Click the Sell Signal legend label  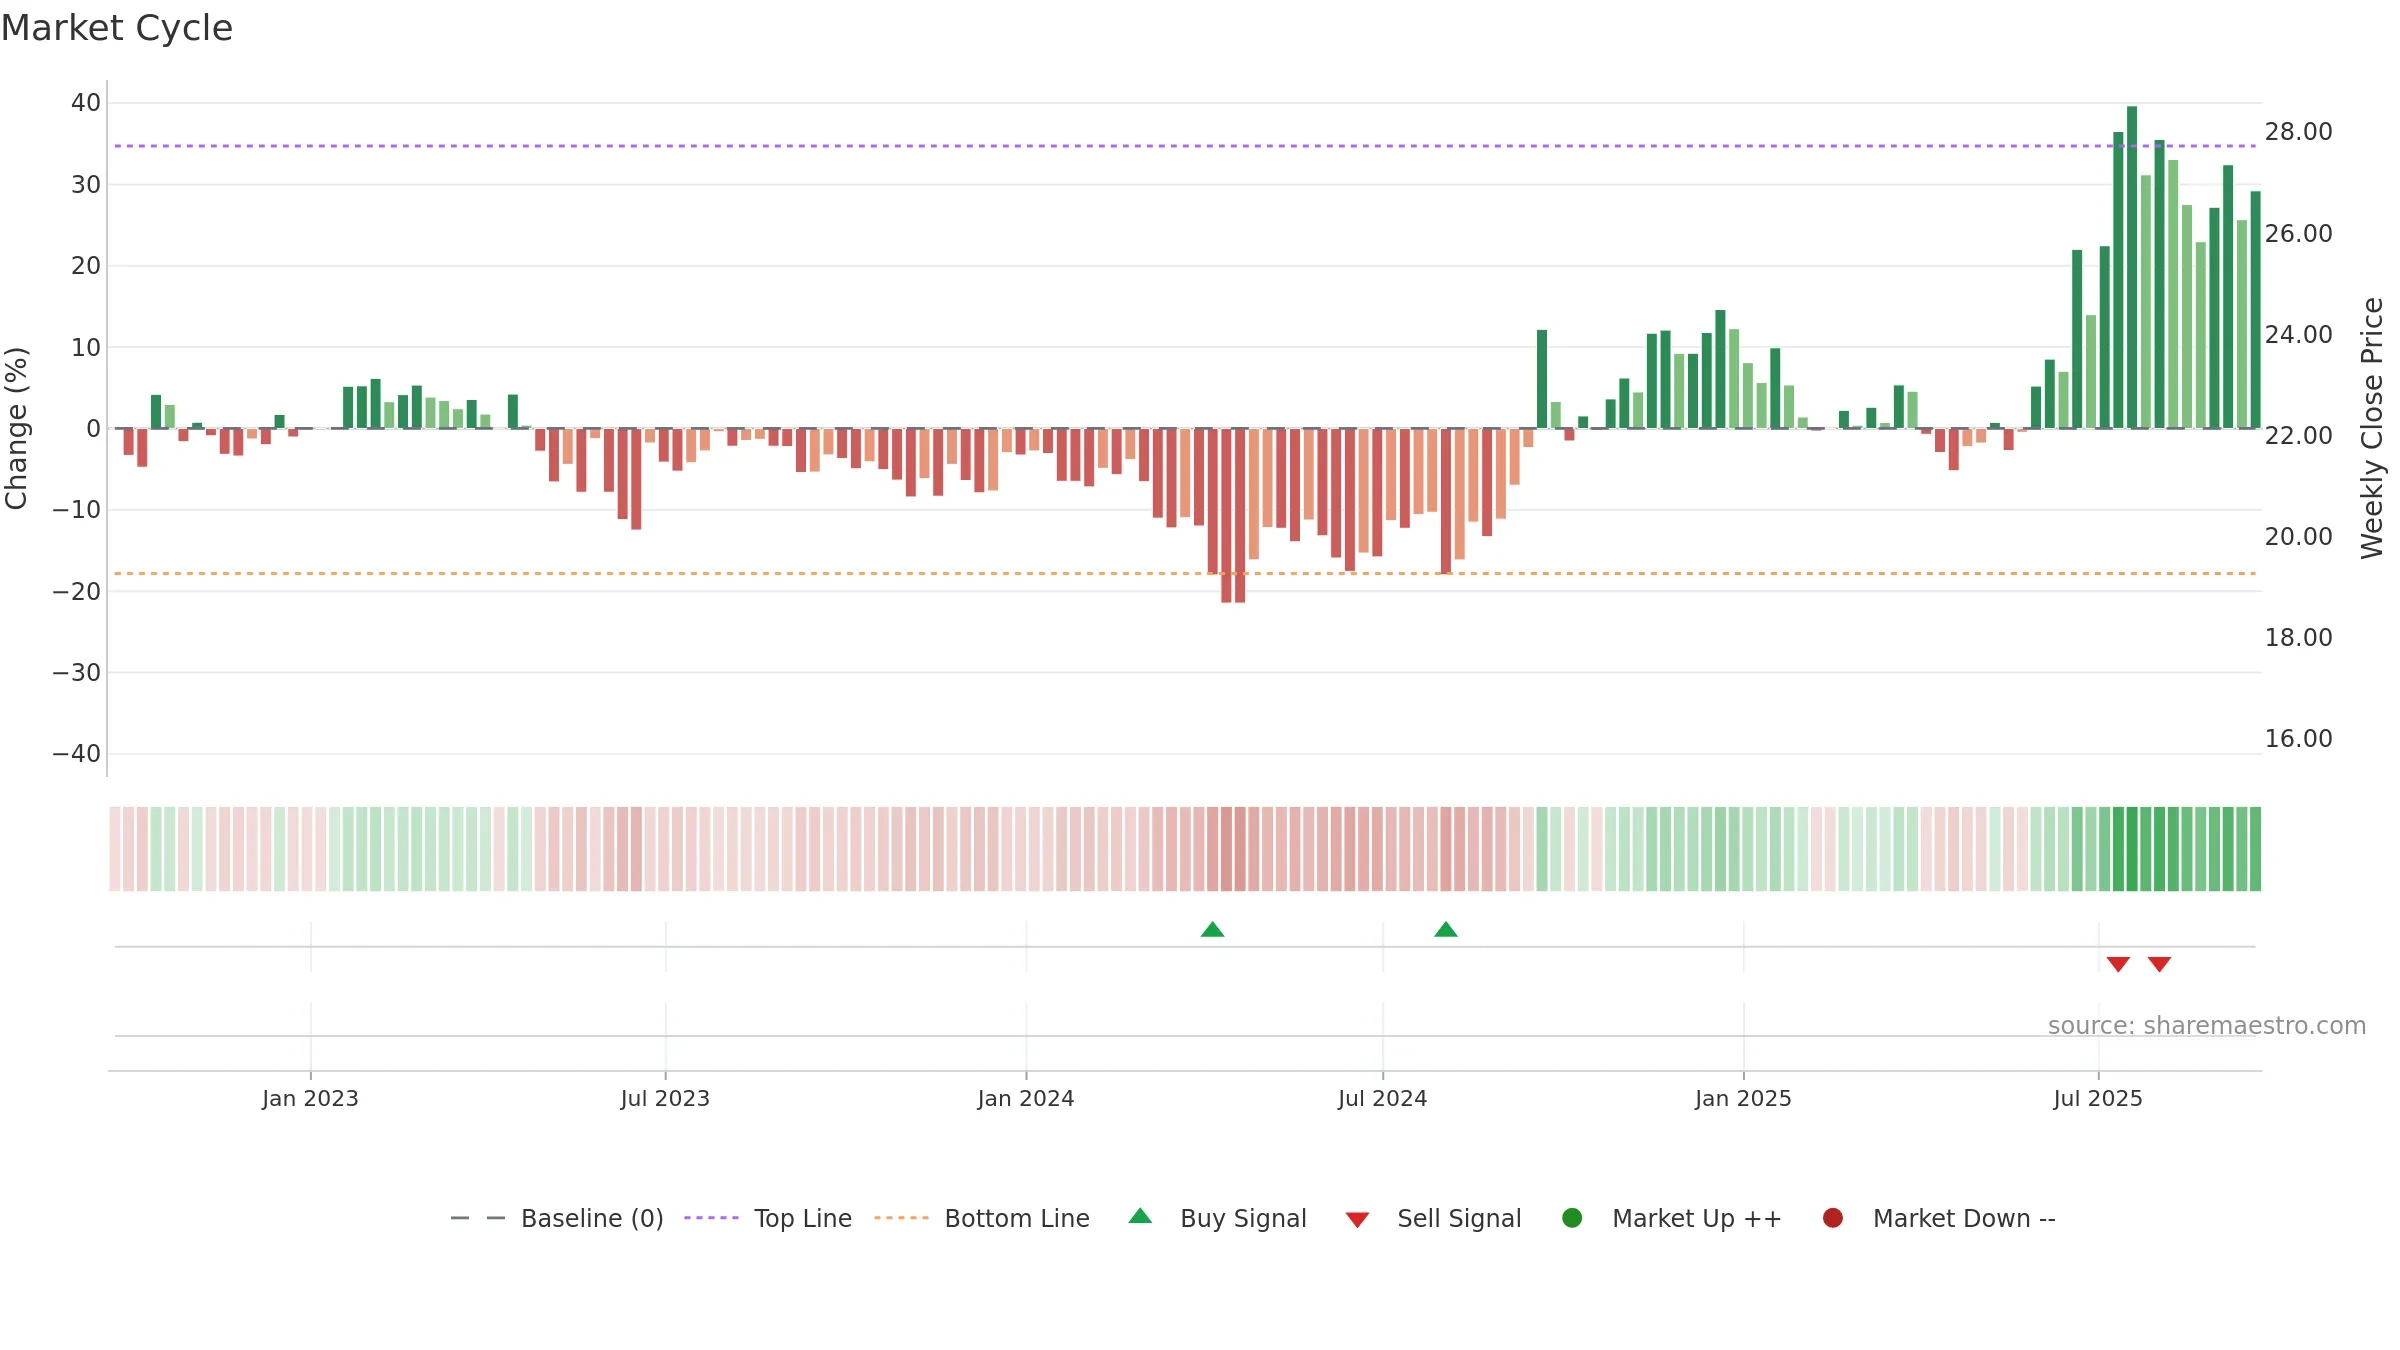(1459, 1218)
